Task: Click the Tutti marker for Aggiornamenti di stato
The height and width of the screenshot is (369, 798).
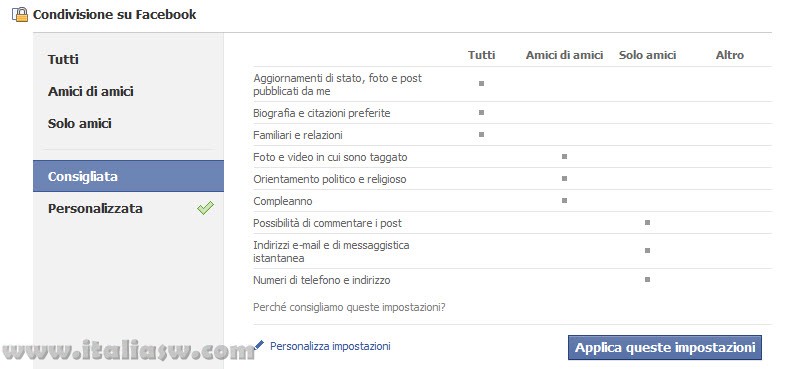Action: (481, 83)
